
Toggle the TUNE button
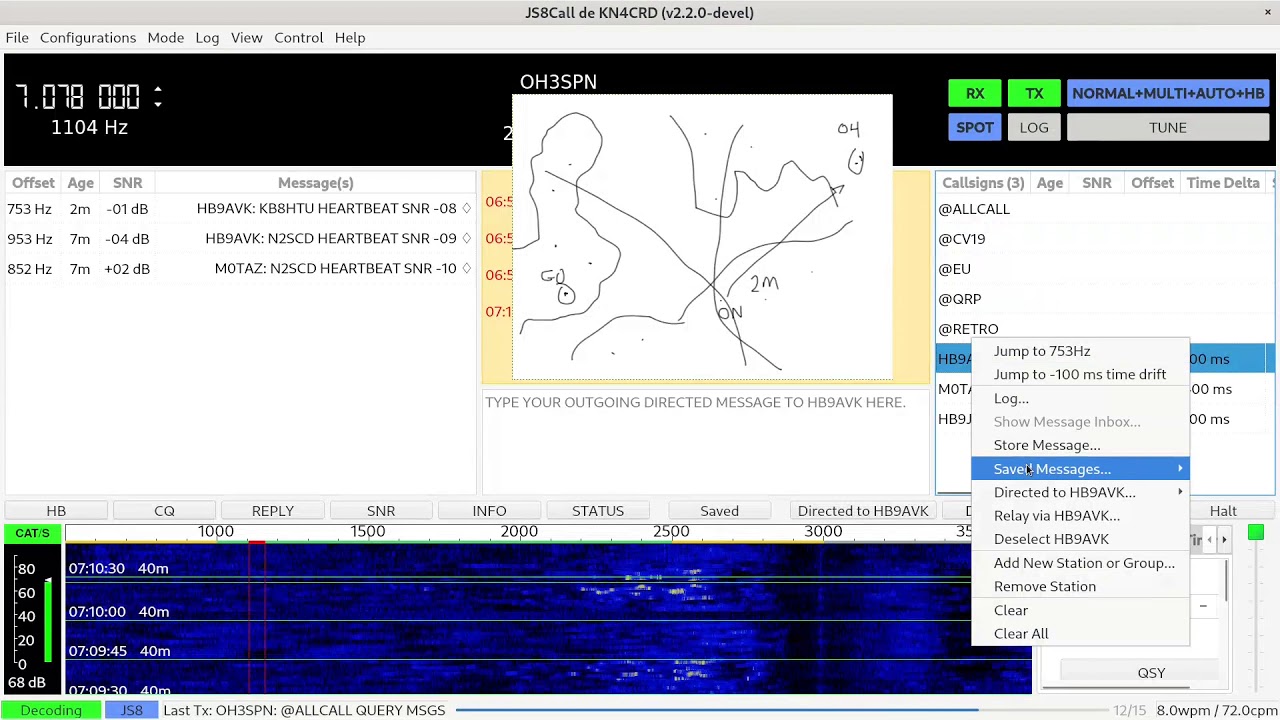tap(1168, 128)
